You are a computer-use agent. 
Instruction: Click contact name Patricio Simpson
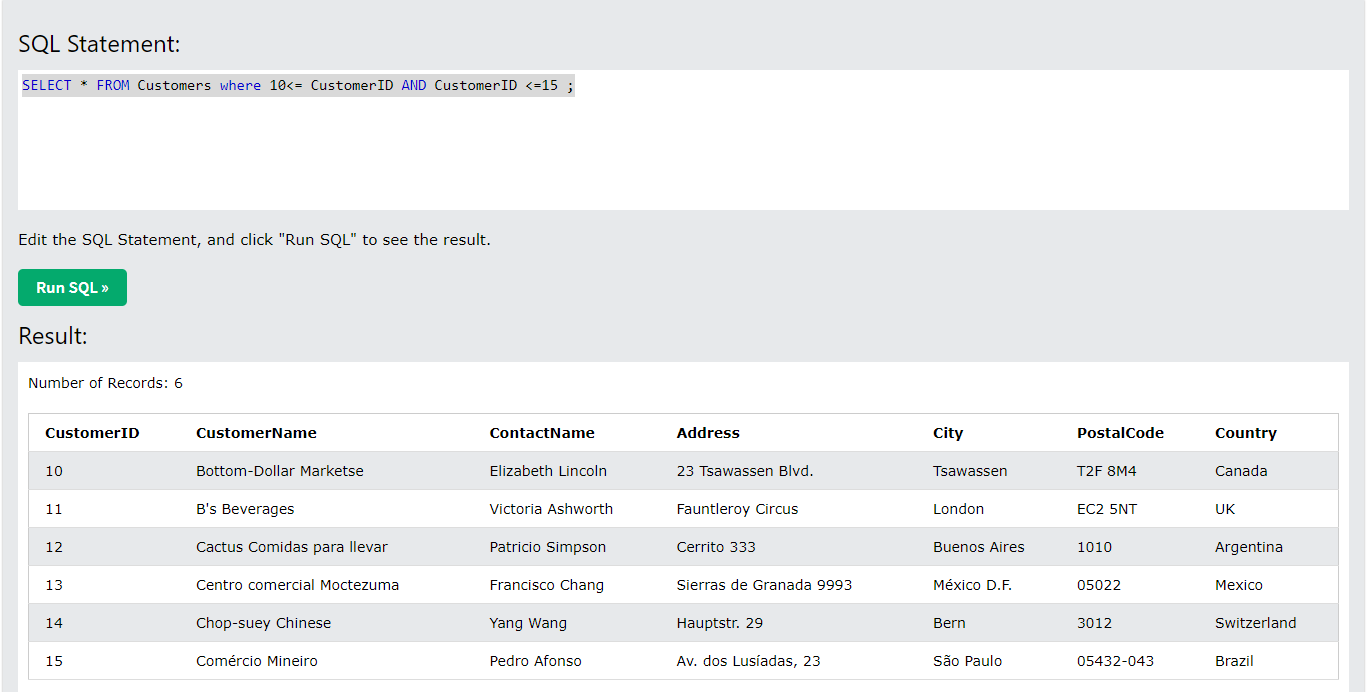pos(548,547)
